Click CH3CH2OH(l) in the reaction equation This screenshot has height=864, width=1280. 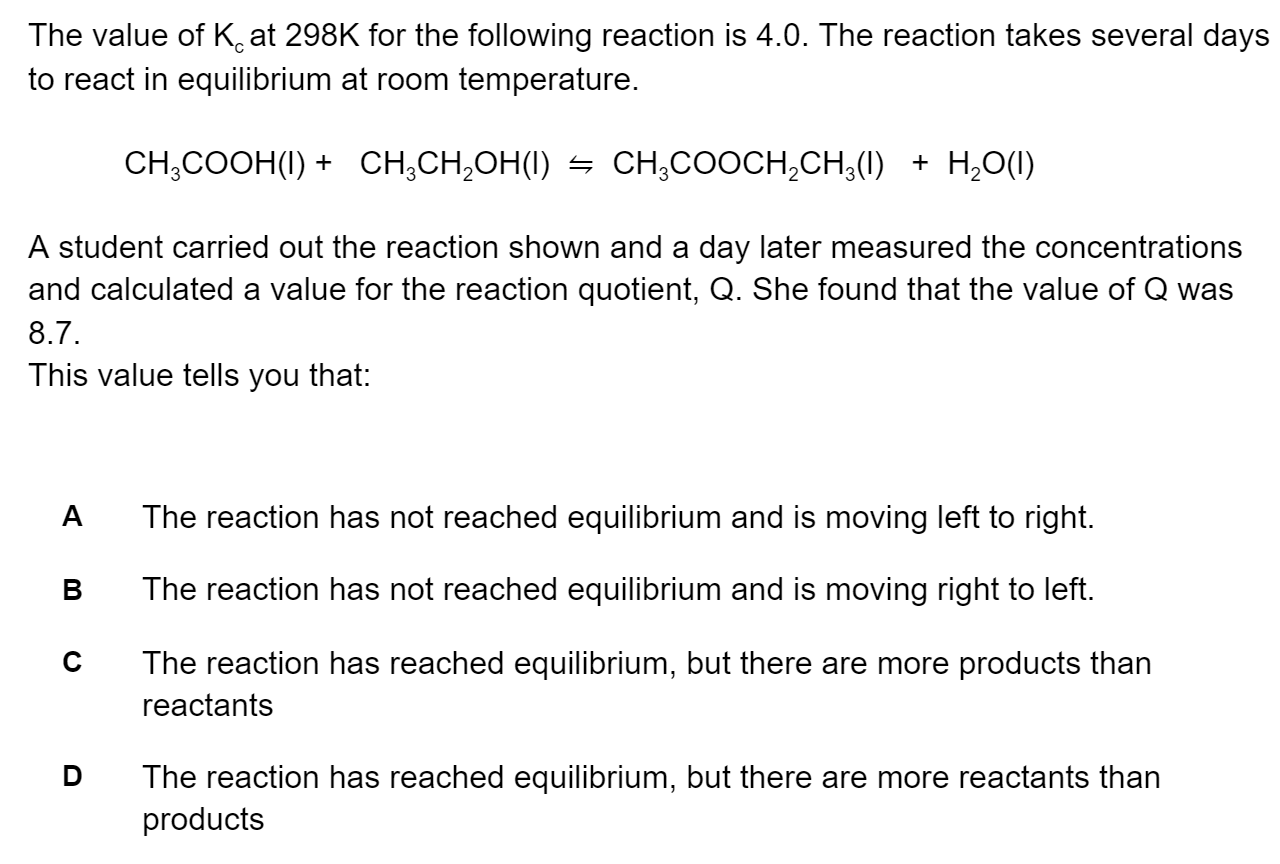tap(456, 163)
